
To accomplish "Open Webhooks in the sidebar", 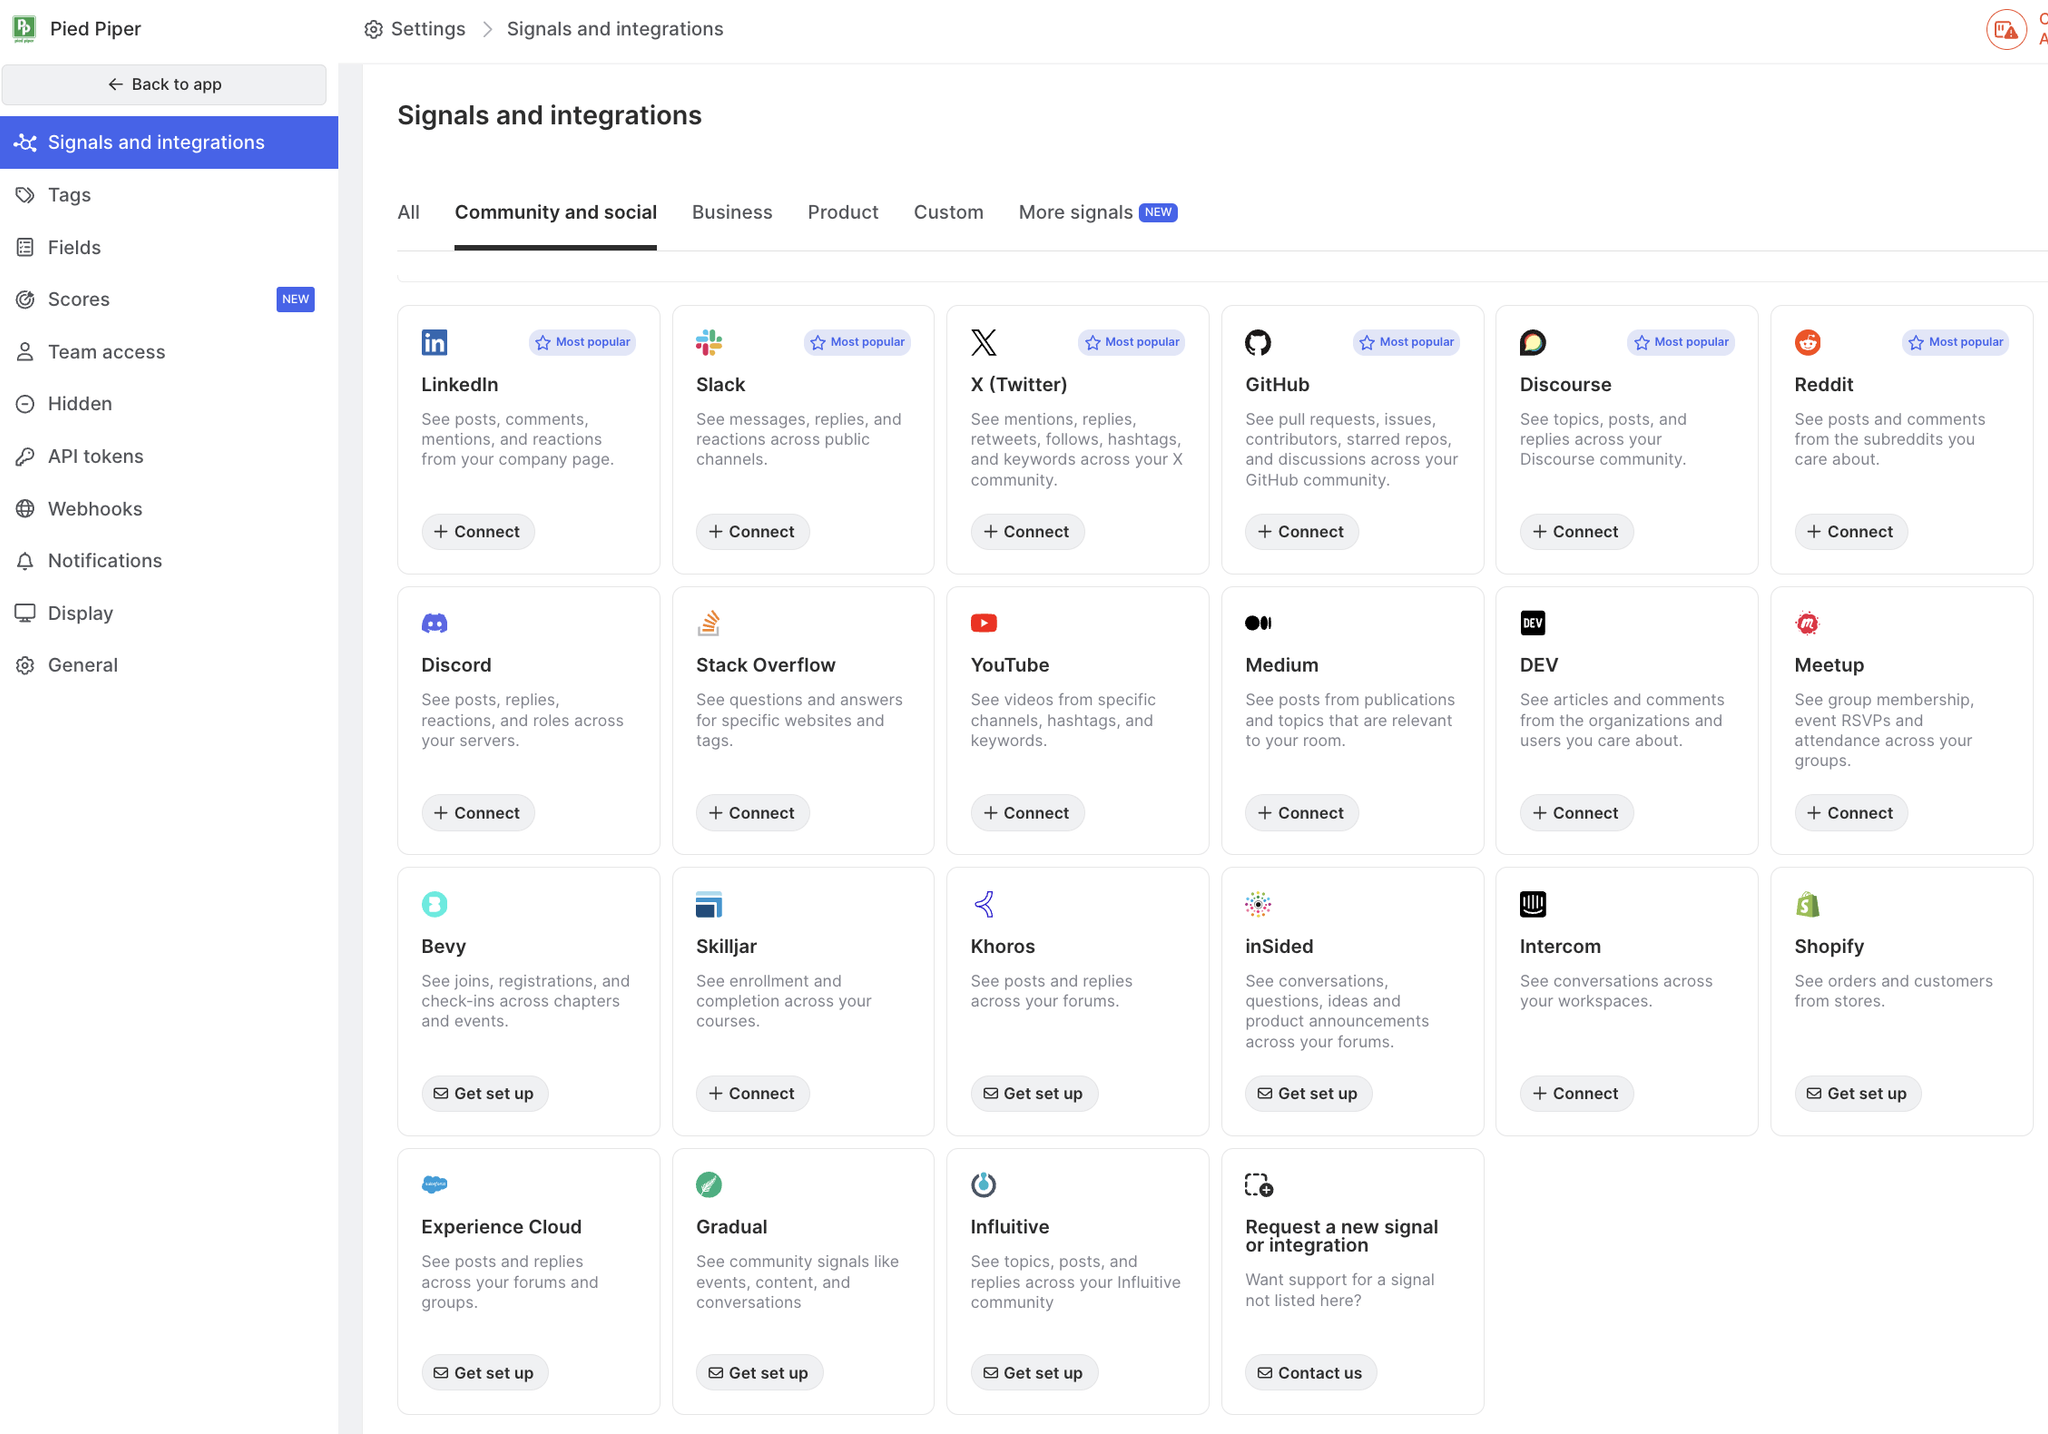I will (95, 508).
